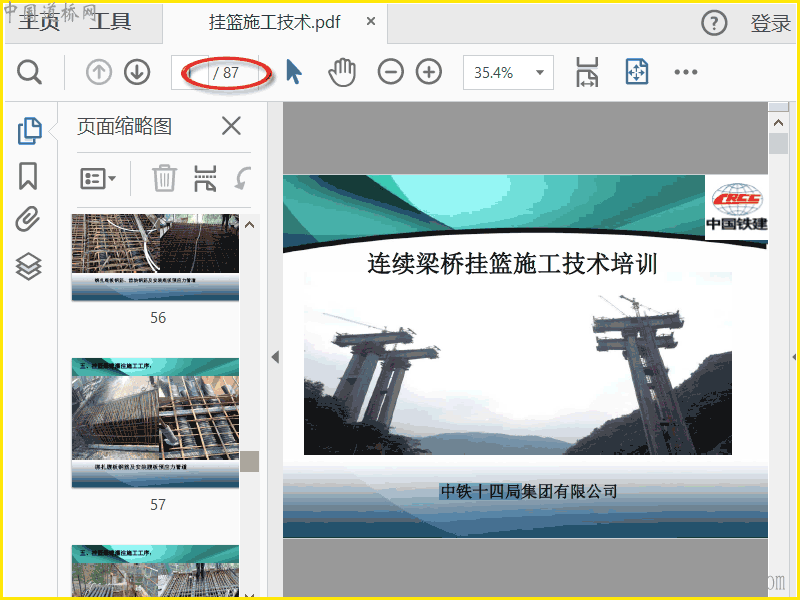Select the partially visible page 58 thumbnail
800x600 pixels.
coord(155,570)
